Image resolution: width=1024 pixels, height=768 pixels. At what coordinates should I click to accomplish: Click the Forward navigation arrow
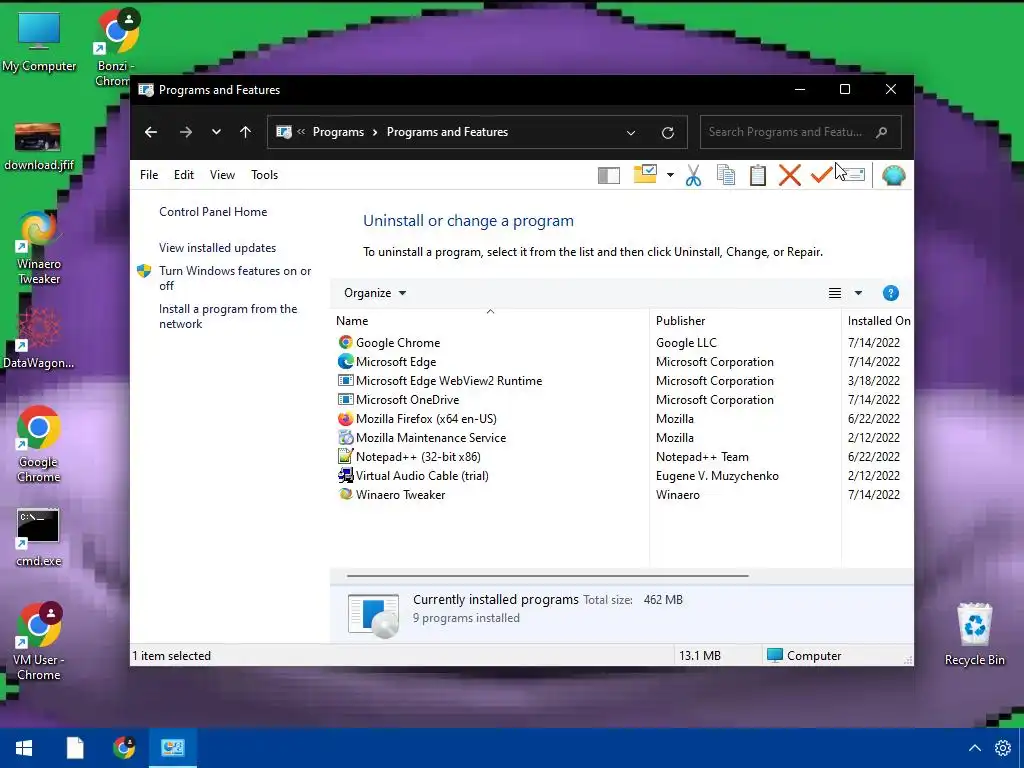pyautogui.click(x=185, y=132)
